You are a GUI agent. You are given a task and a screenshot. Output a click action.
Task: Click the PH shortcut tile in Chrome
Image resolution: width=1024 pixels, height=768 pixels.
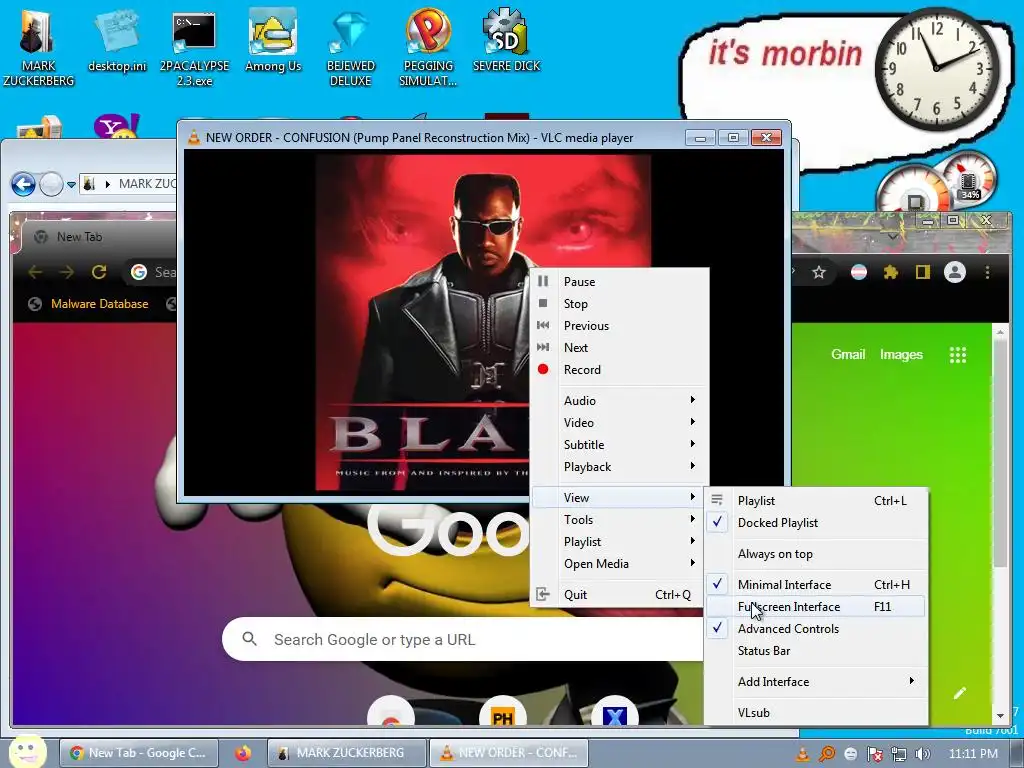pos(502,715)
